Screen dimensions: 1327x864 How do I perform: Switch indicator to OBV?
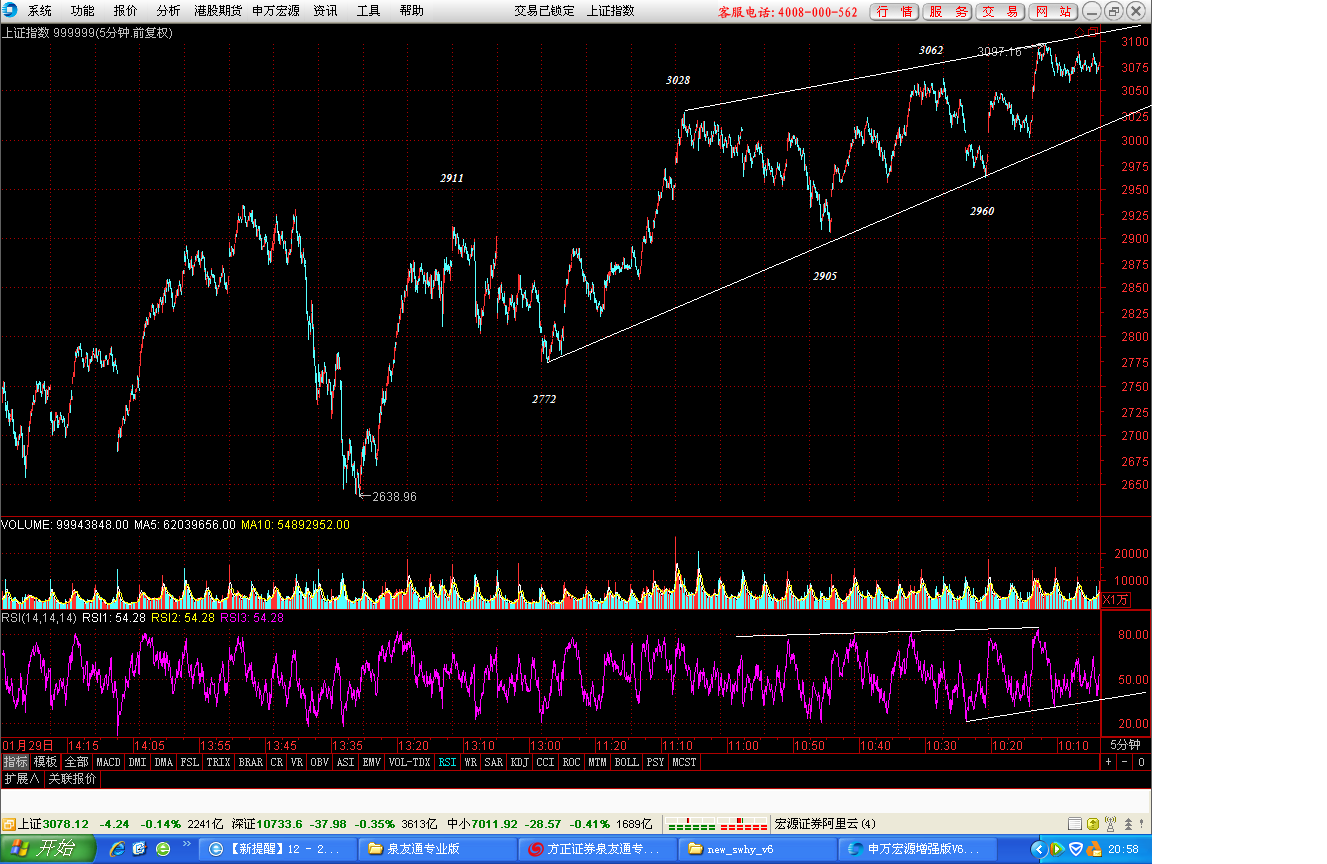point(320,762)
